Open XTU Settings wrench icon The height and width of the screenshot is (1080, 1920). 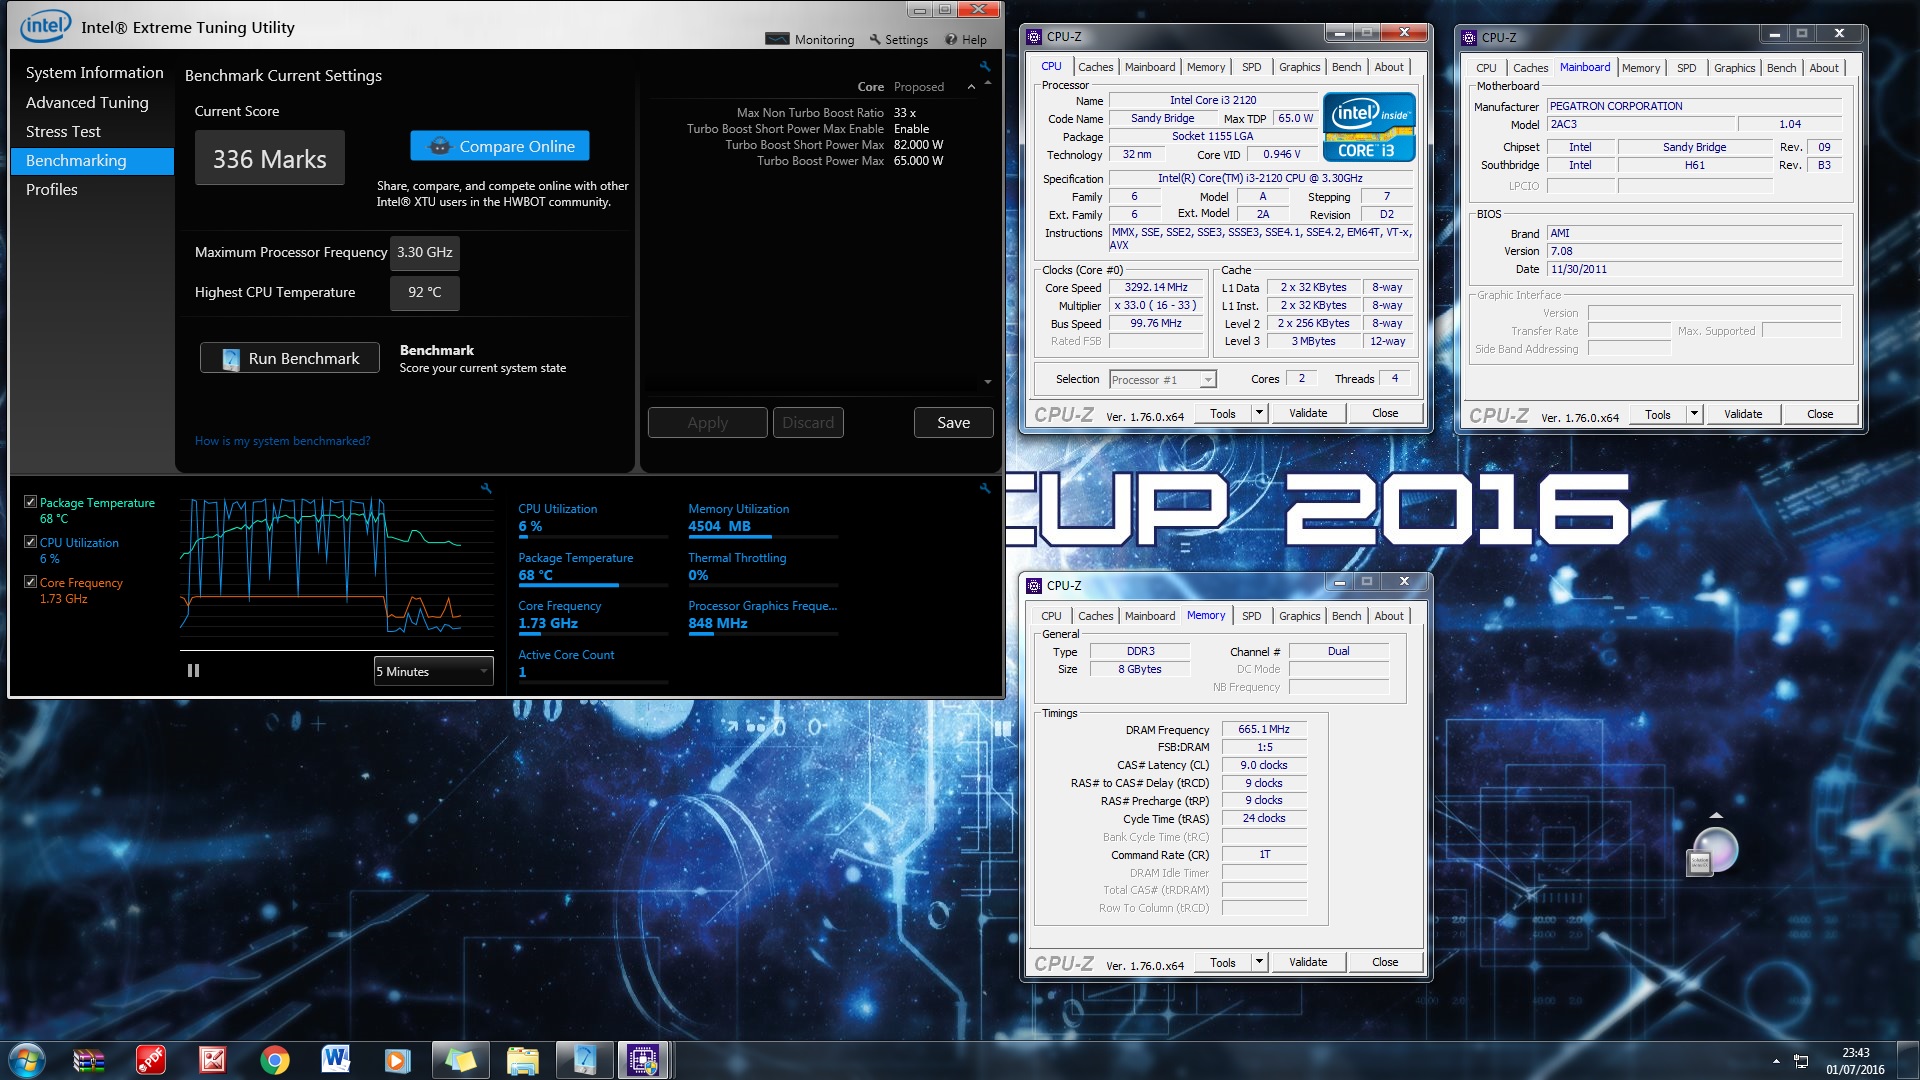pos(875,39)
